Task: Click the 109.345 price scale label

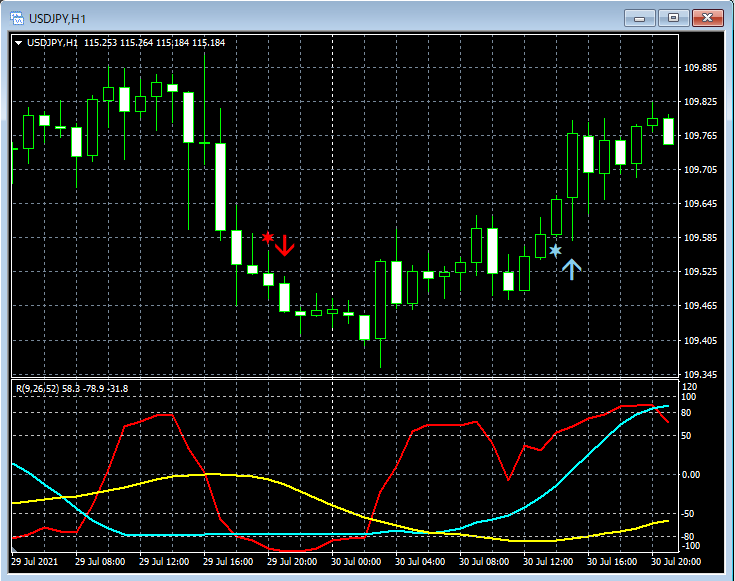Action: coord(700,374)
